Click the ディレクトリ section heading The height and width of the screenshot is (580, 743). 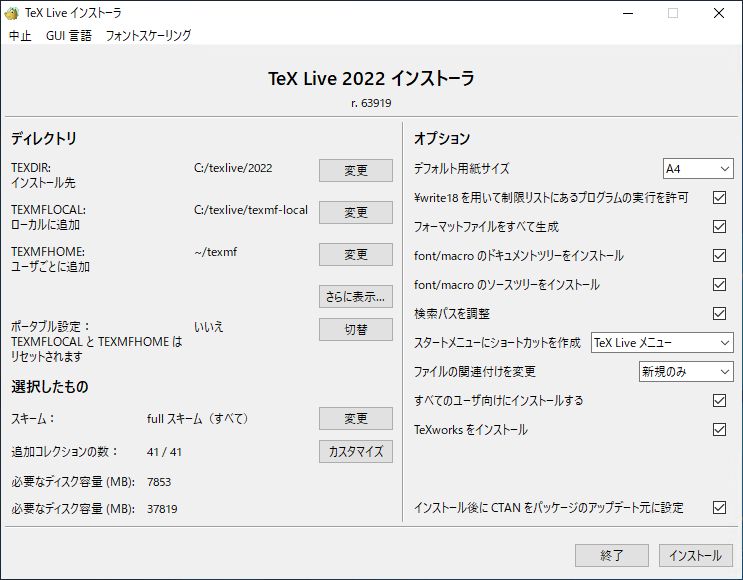(44, 138)
